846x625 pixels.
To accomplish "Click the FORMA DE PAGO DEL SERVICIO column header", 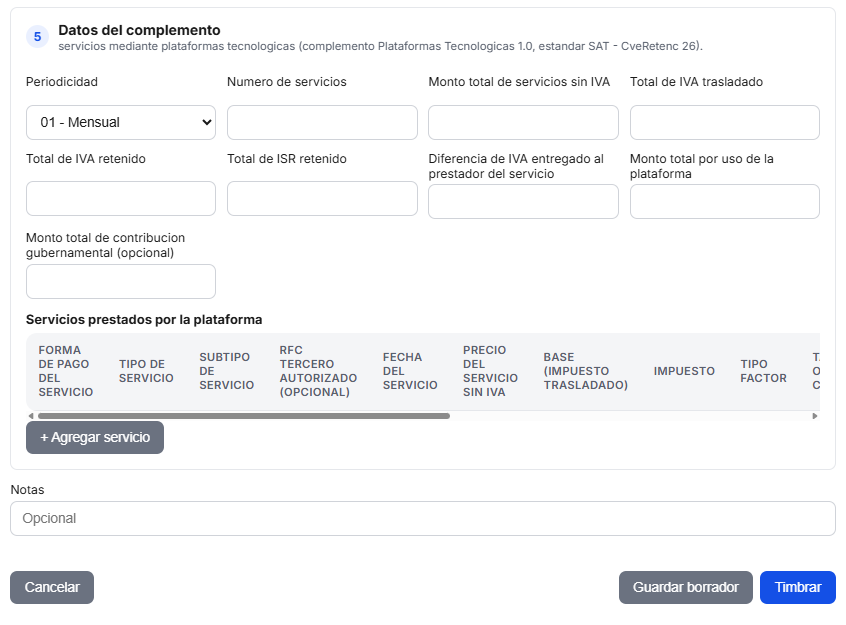I will 66,371.
